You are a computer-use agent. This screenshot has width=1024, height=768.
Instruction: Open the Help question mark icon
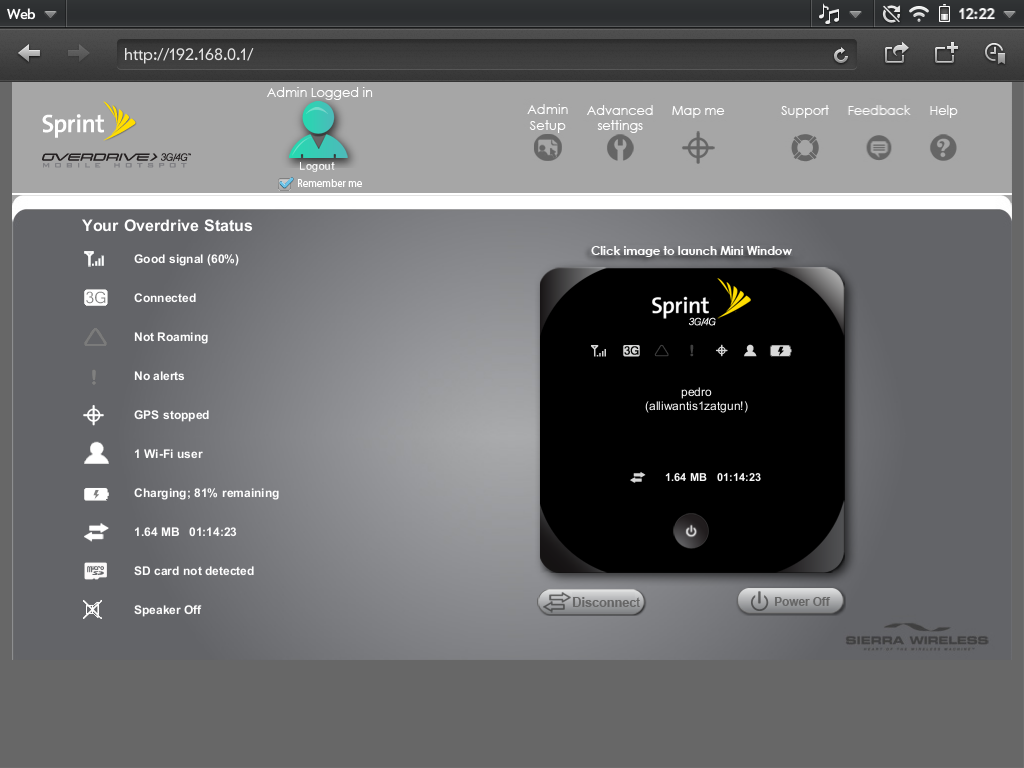pyautogui.click(x=943, y=148)
